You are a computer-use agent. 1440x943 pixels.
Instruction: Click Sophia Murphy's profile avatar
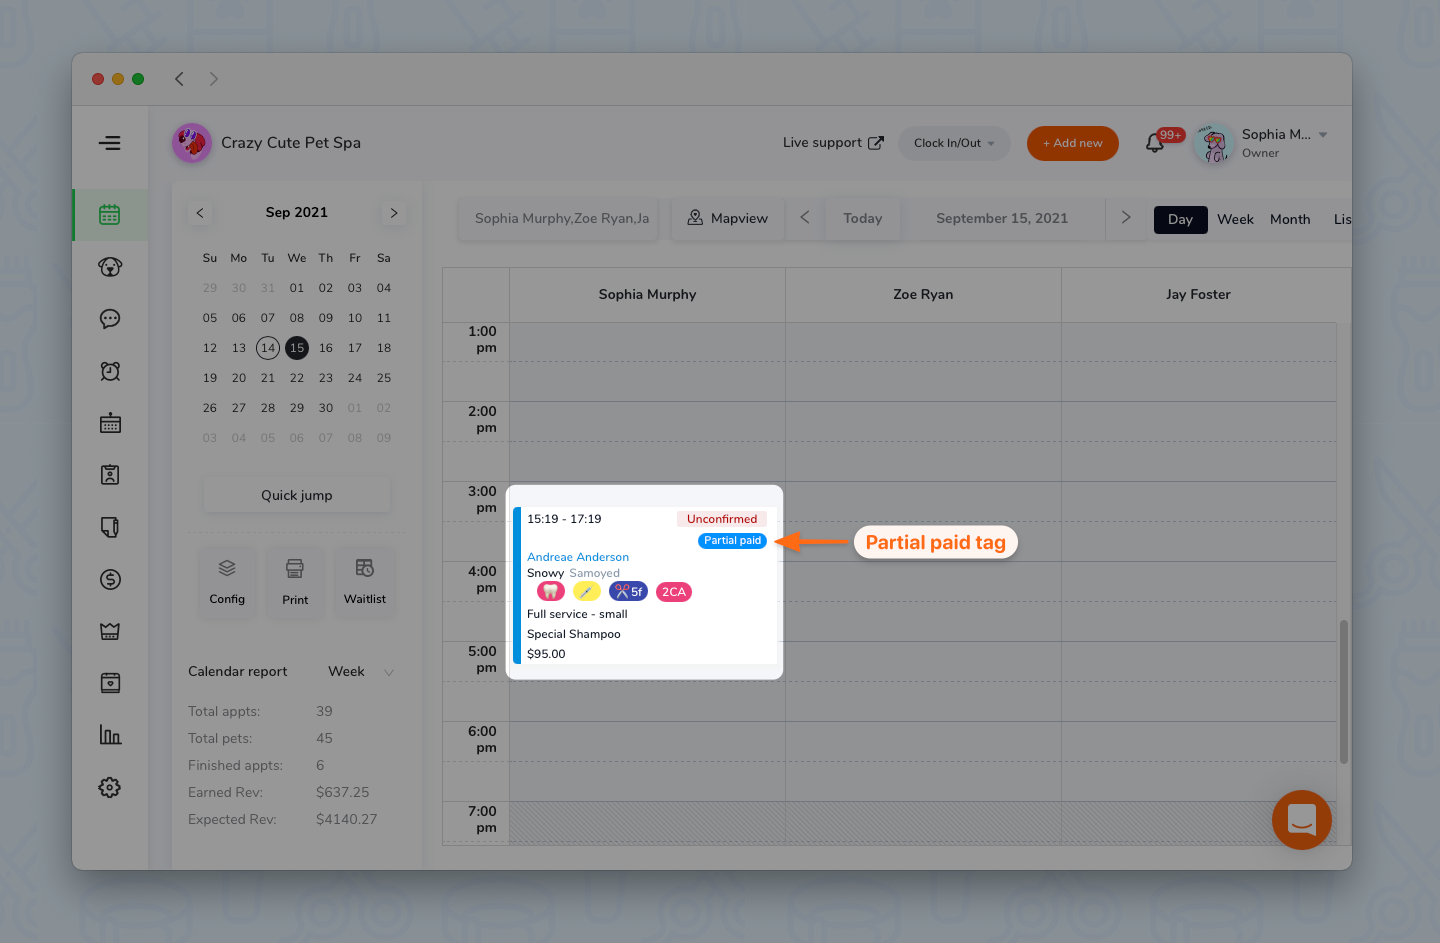(x=1214, y=144)
